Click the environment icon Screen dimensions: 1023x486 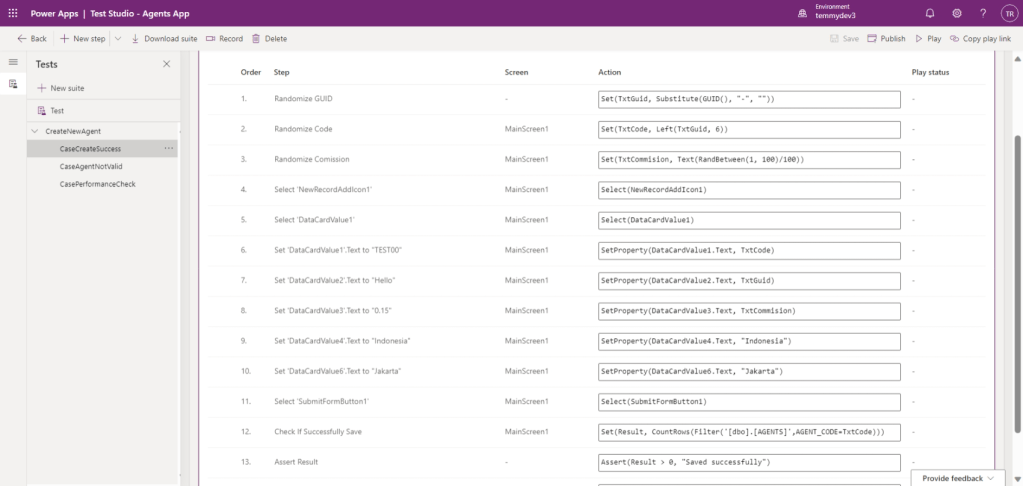click(x=802, y=14)
